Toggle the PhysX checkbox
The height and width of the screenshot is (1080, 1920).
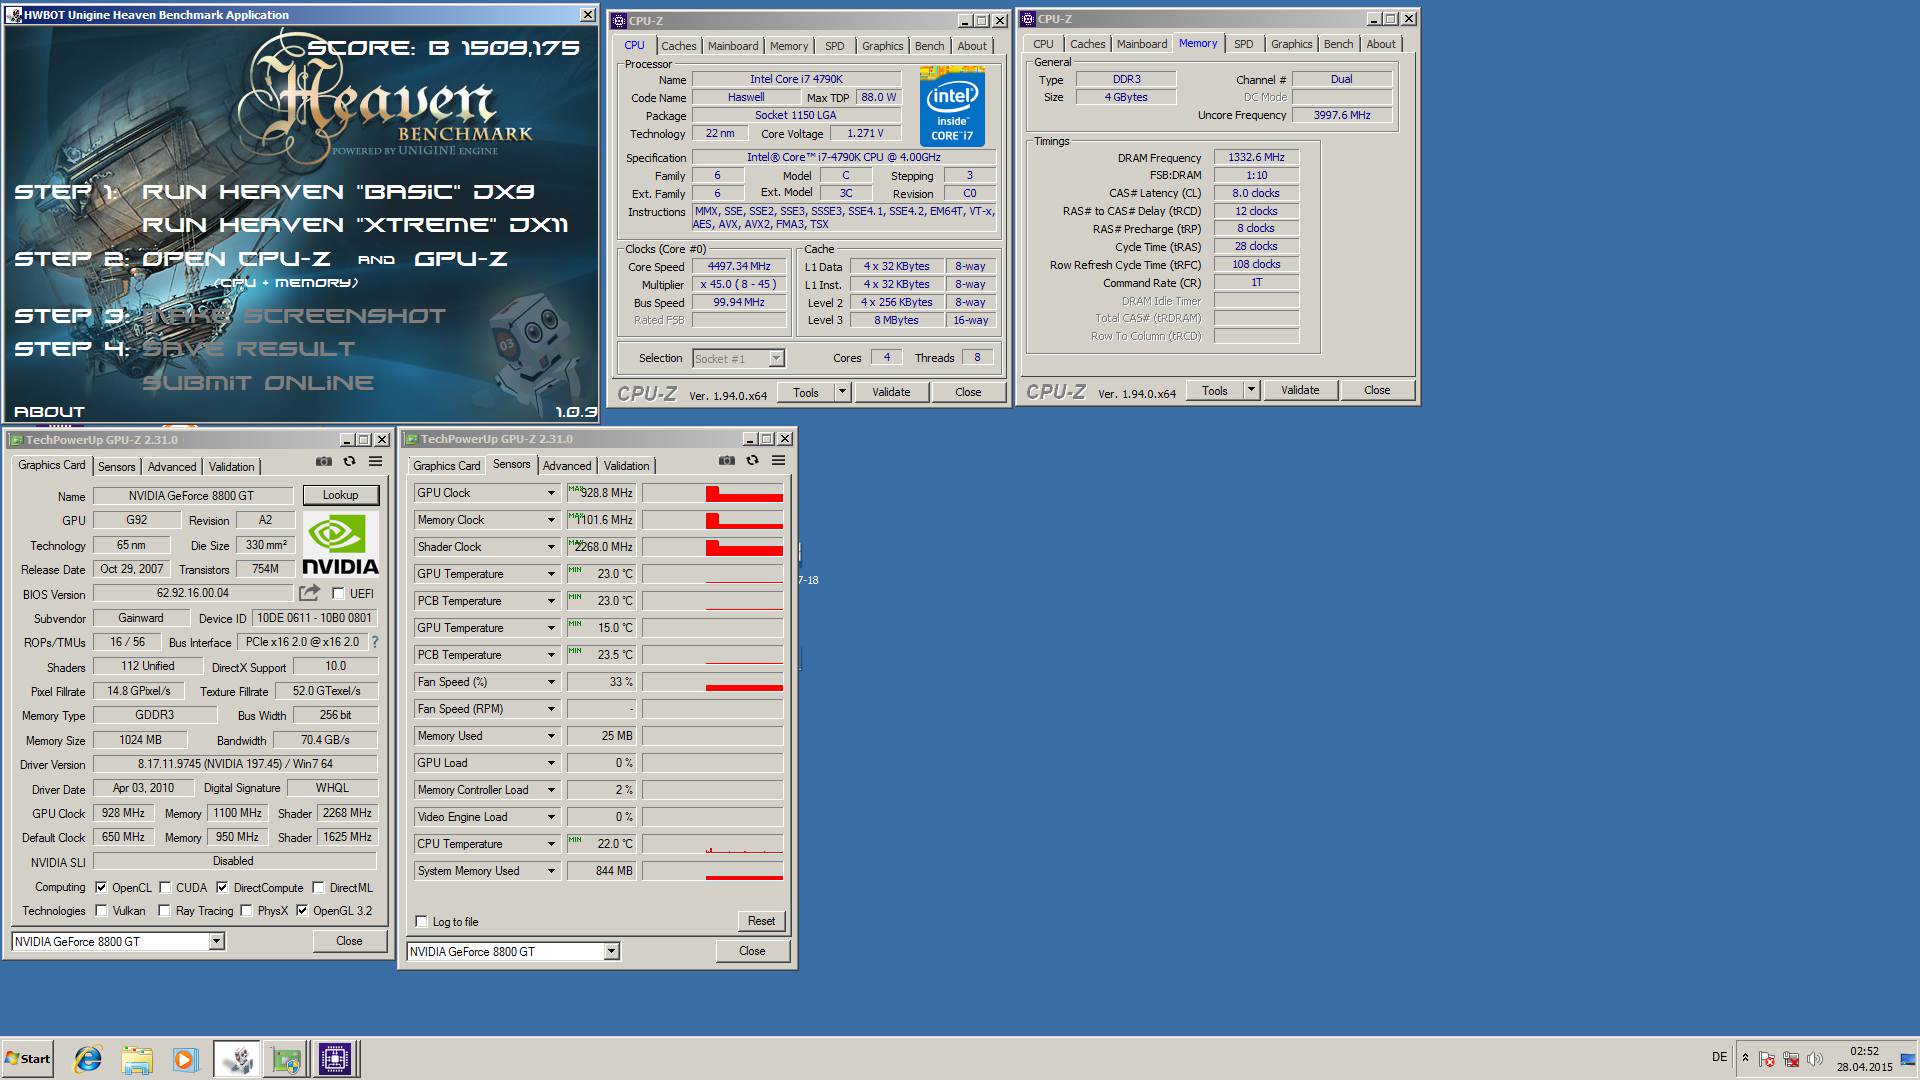point(246,910)
